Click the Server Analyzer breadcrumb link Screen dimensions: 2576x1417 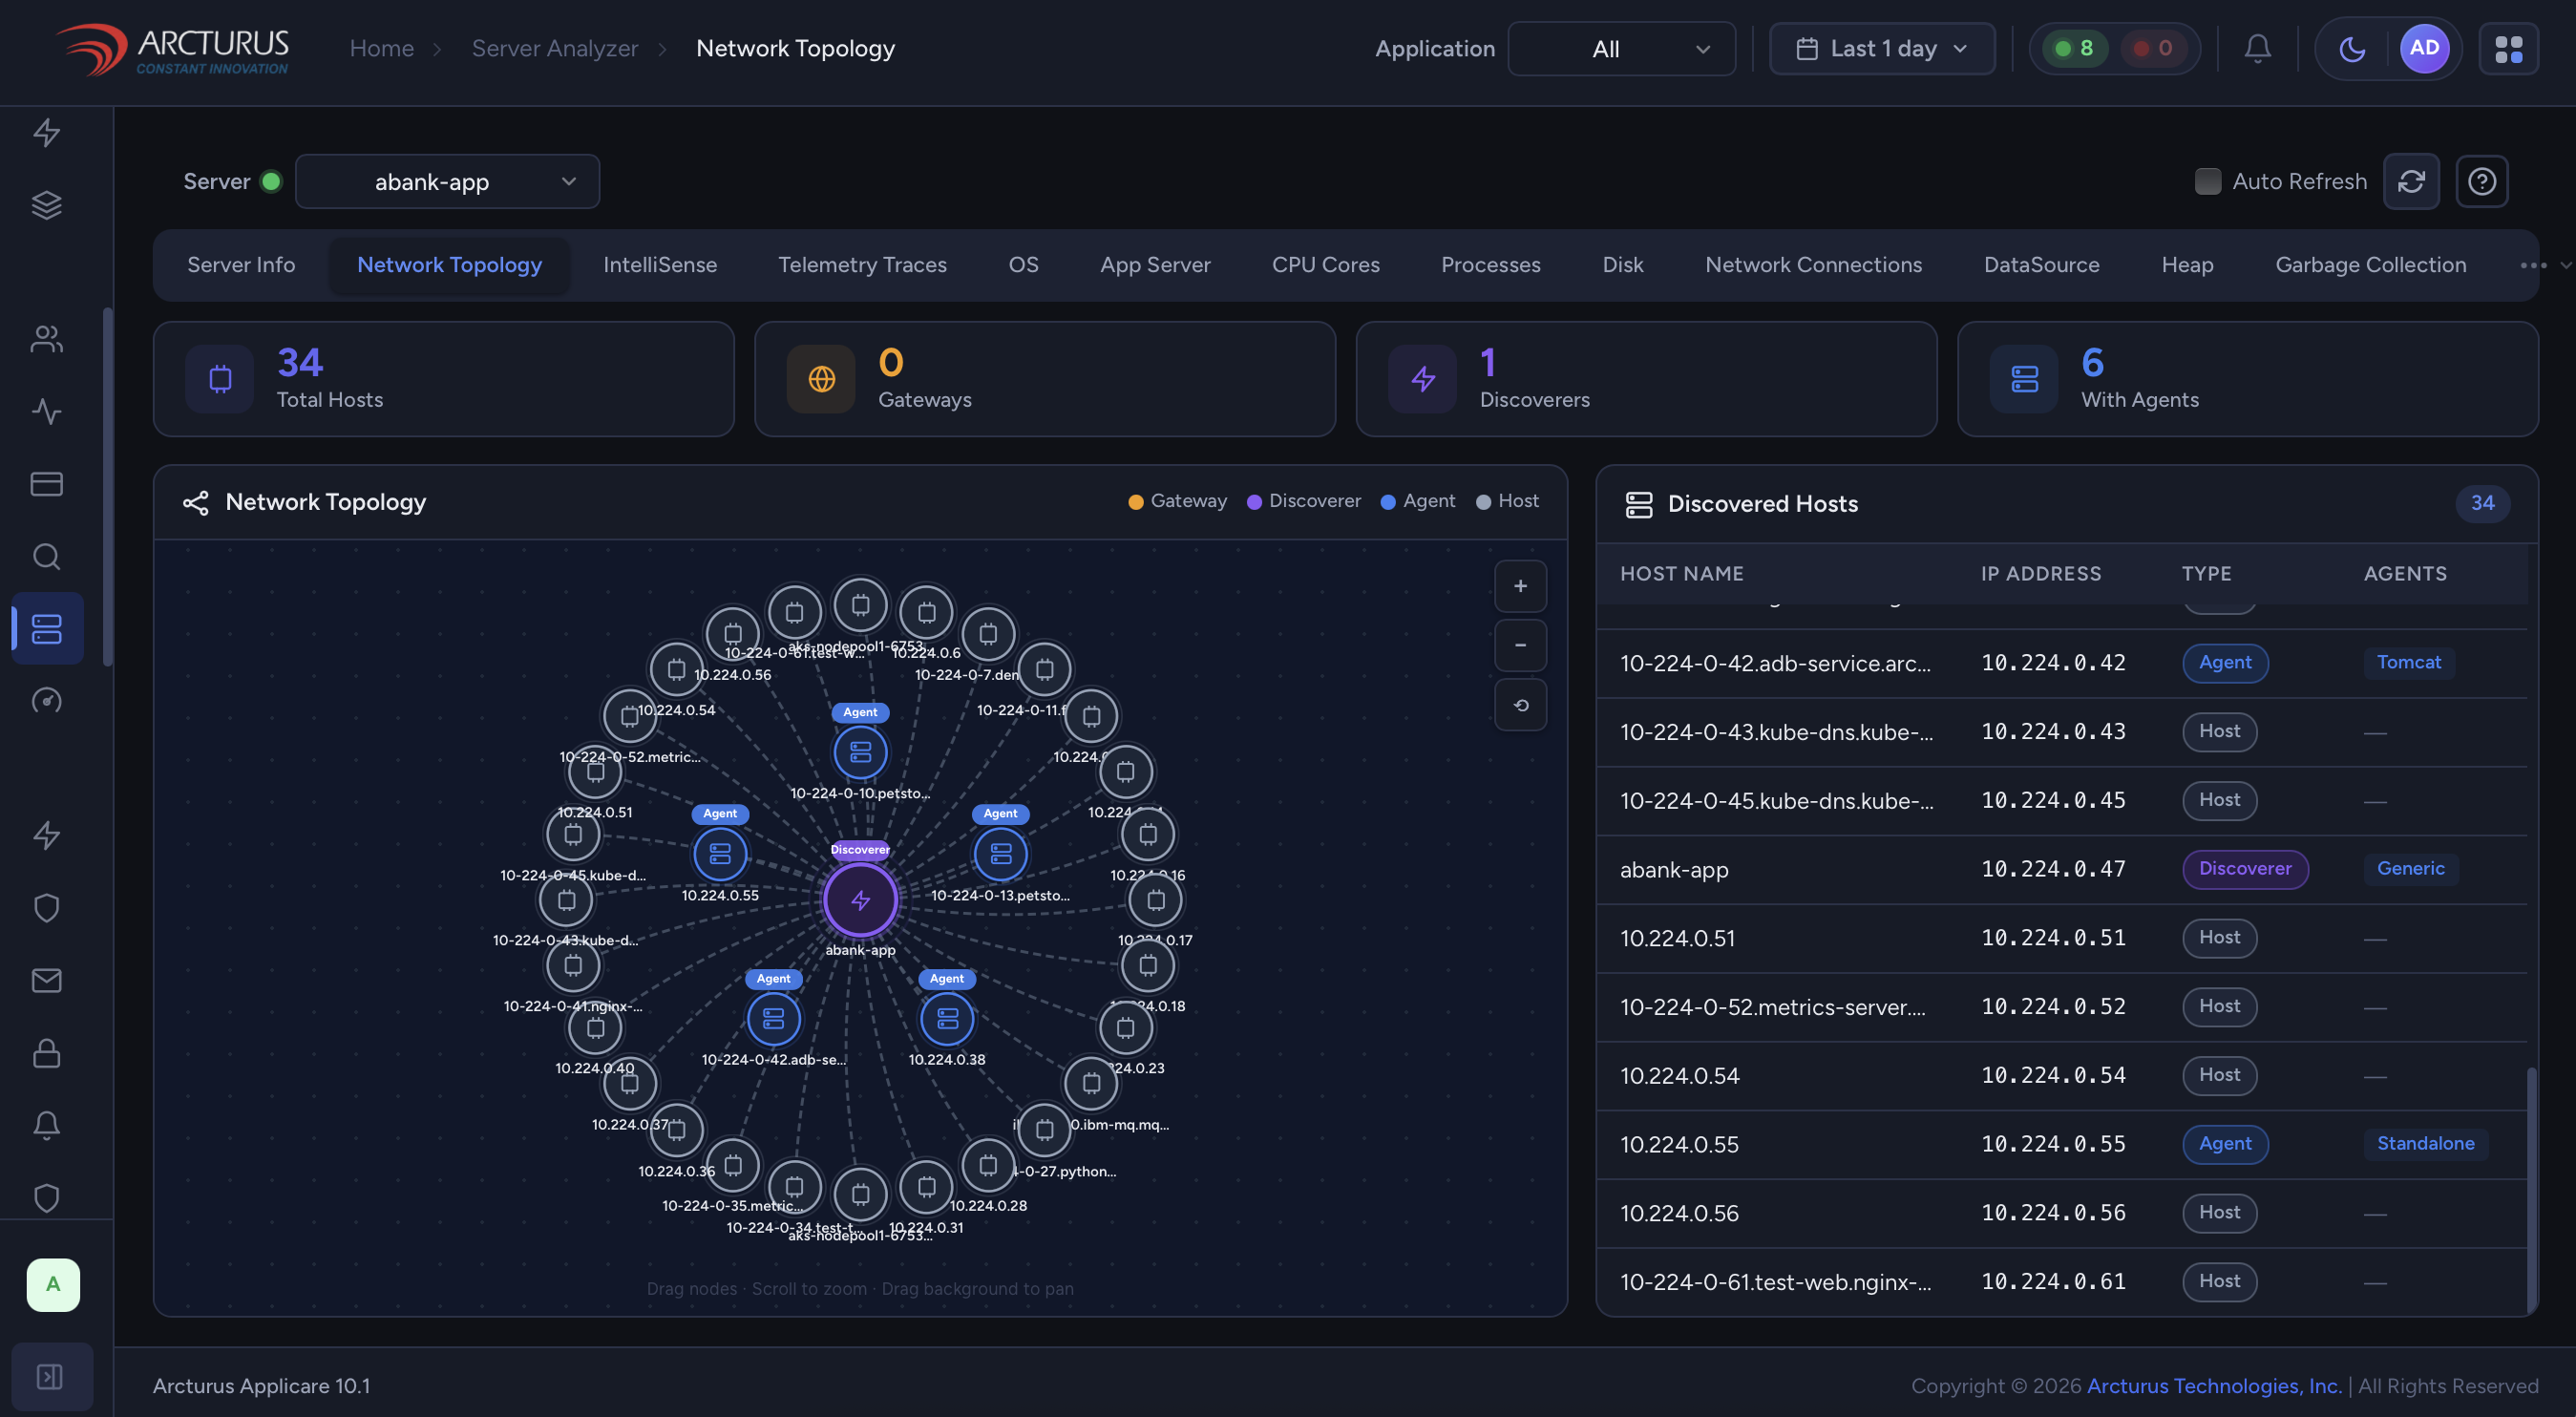click(x=554, y=48)
